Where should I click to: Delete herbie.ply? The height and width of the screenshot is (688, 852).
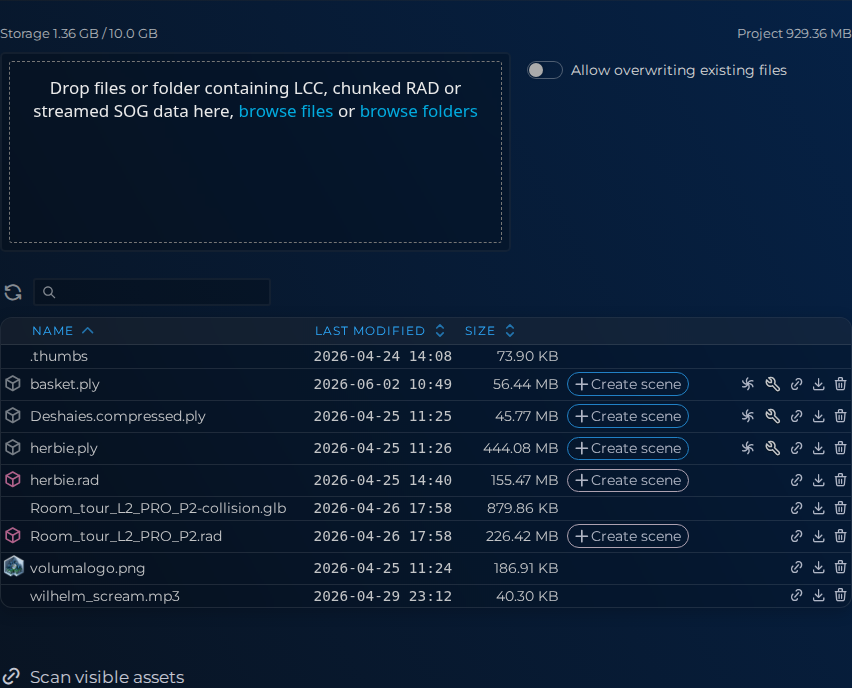pyautogui.click(x=840, y=448)
